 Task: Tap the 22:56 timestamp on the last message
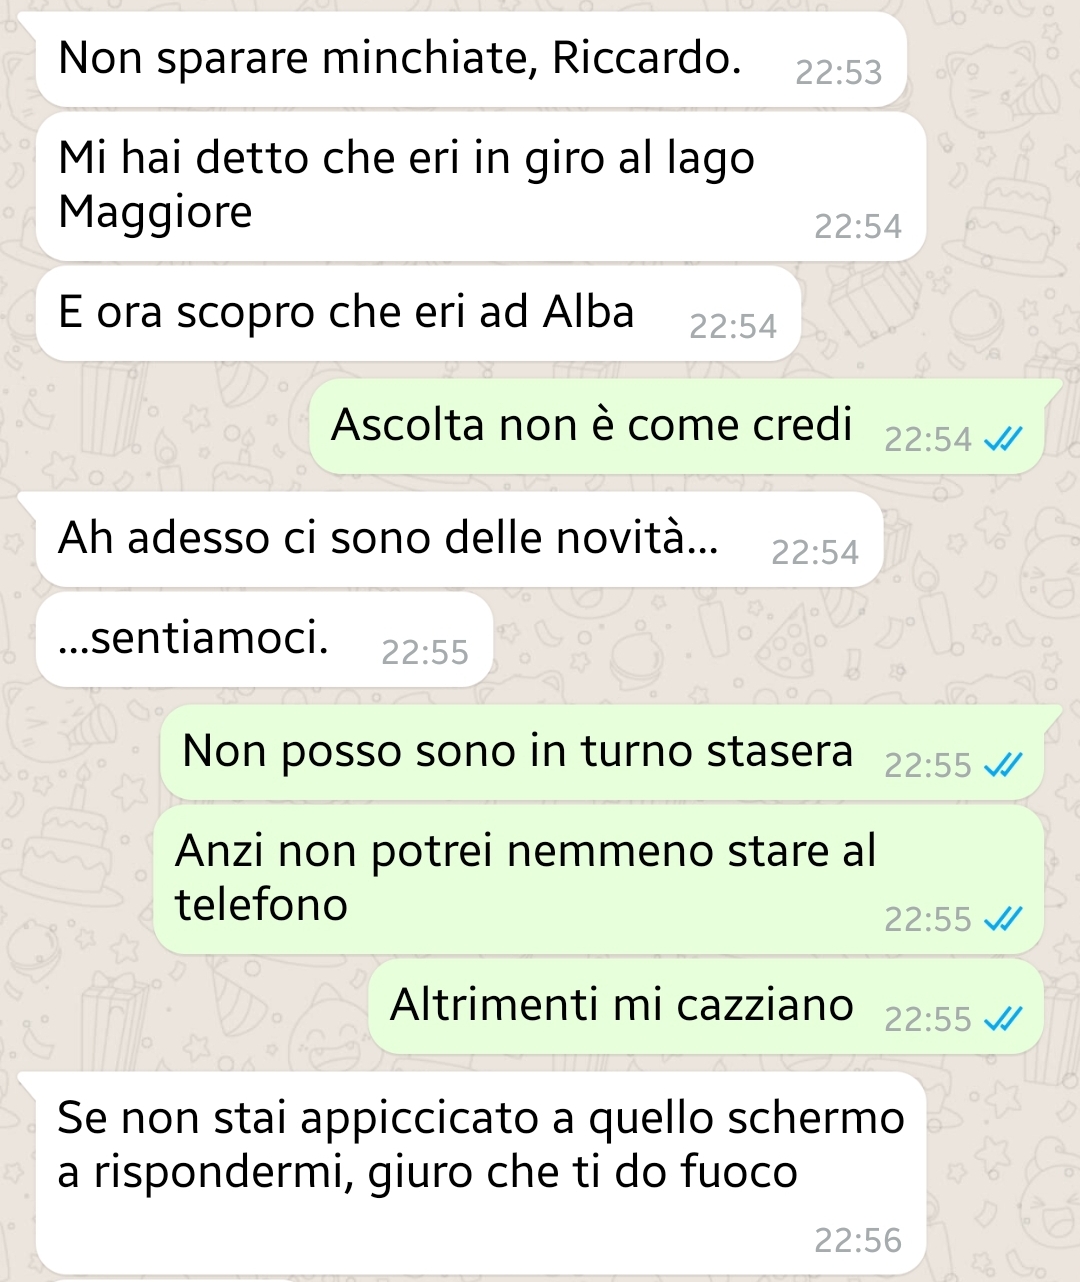(x=858, y=1240)
